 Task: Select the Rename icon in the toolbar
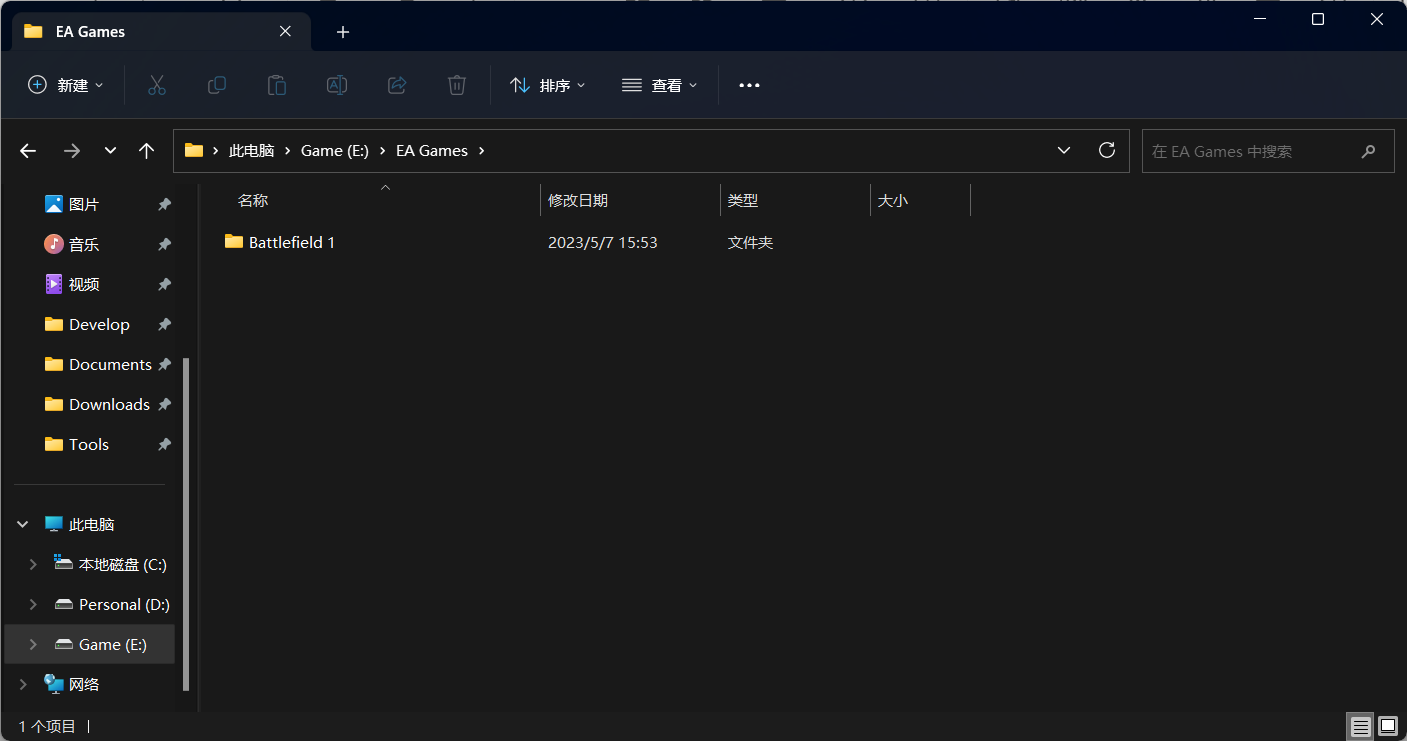337,85
